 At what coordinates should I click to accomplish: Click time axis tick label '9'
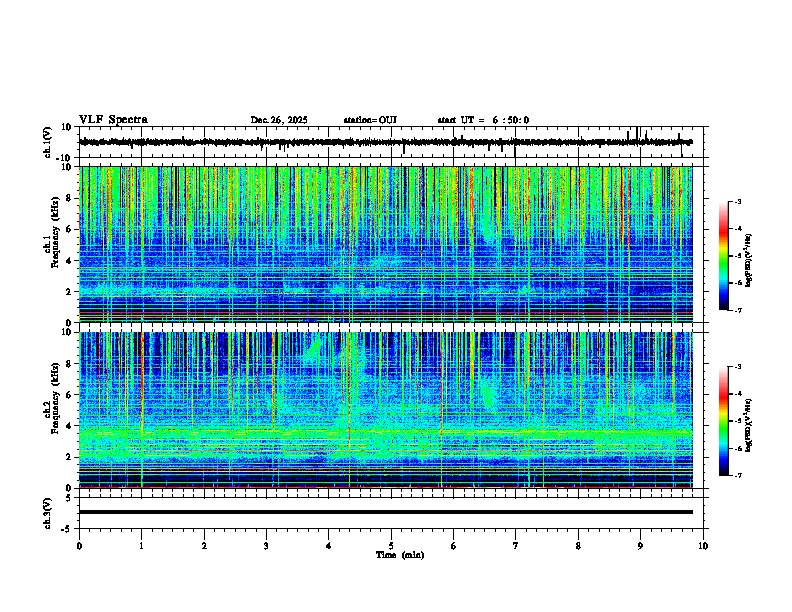point(640,545)
